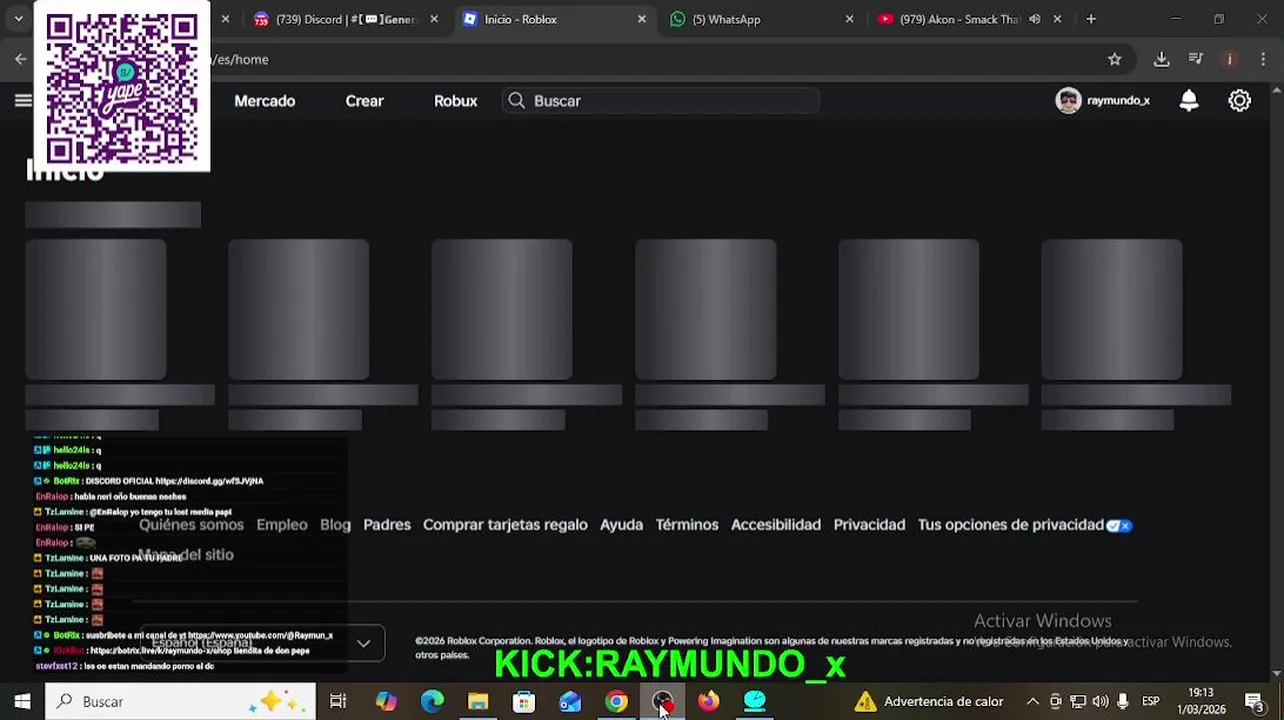Open Microsoft Store from the taskbar
The width and height of the screenshot is (1284, 720).
pos(524,701)
